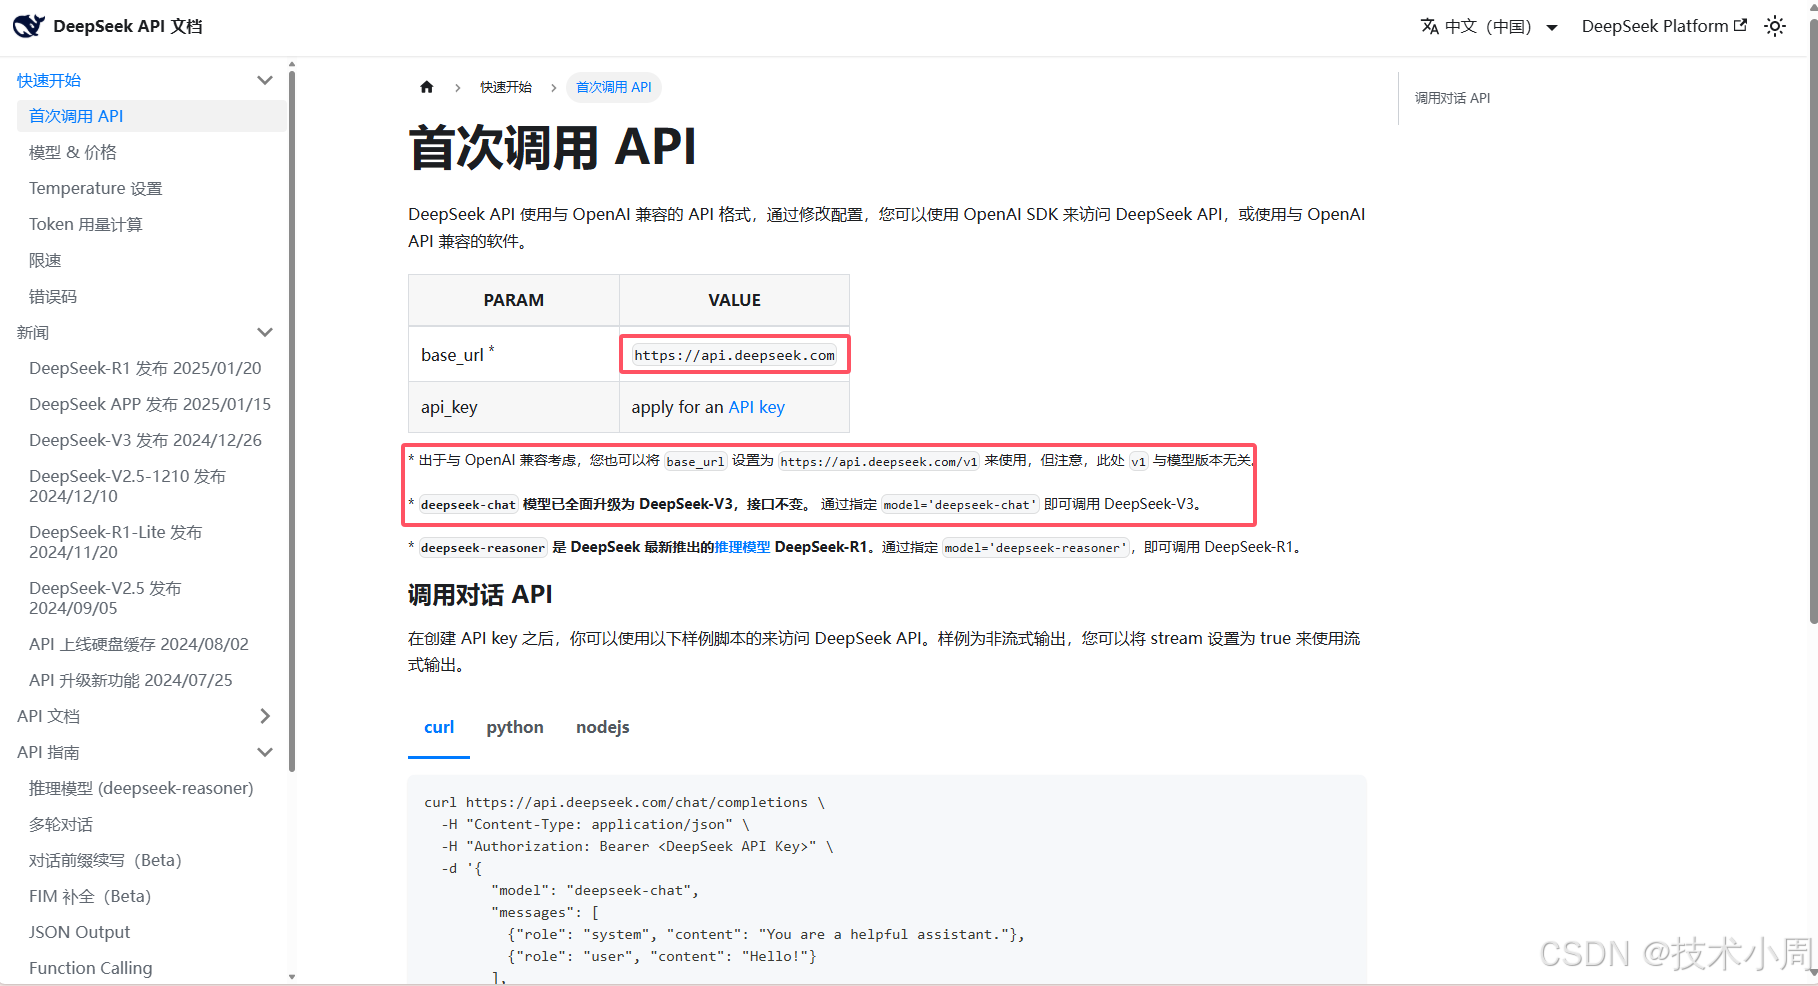
Task: Open the 中文（中国）language dropdown
Action: click(x=1490, y=26)
